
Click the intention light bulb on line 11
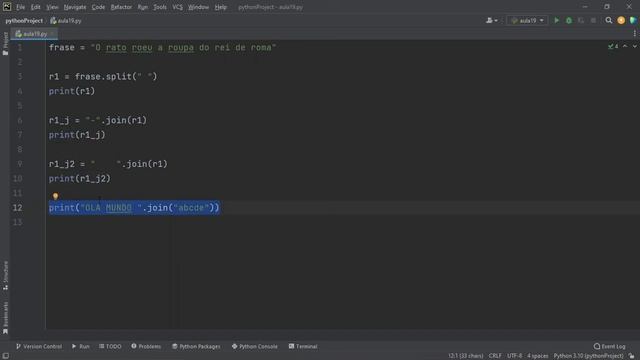[56, 197]
